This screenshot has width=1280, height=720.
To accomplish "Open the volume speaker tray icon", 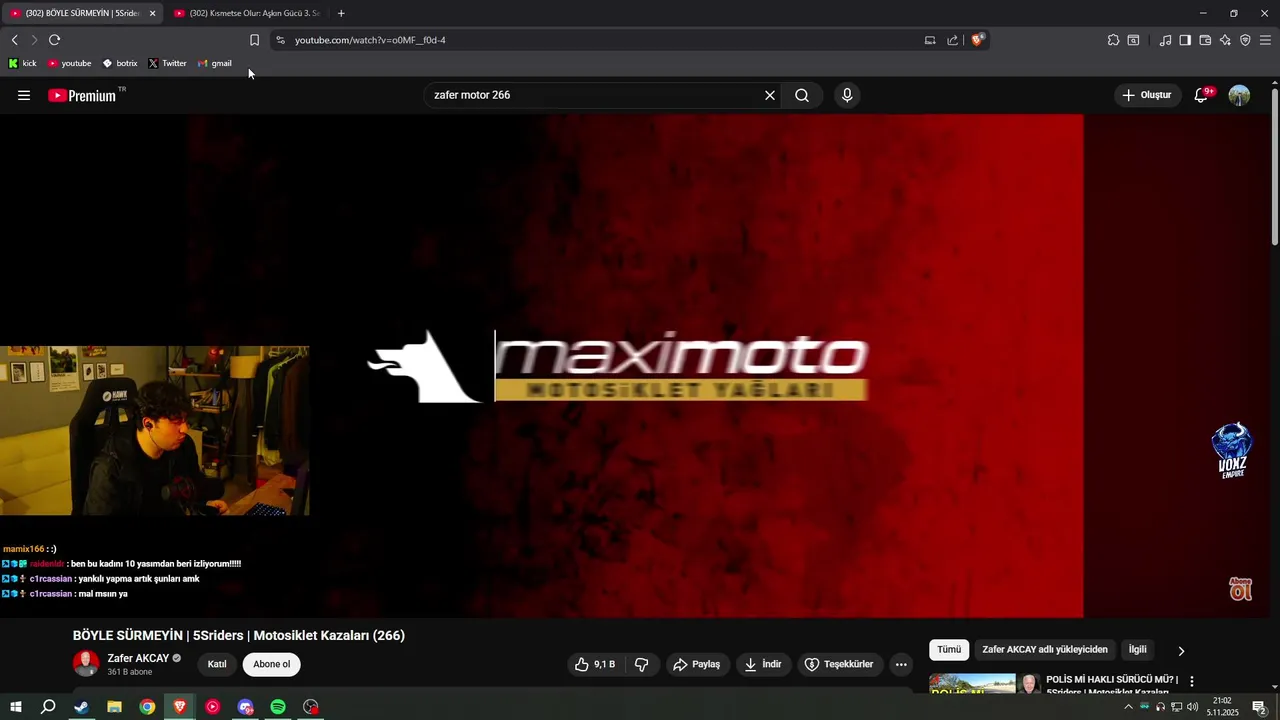I will coord(1193,707).
